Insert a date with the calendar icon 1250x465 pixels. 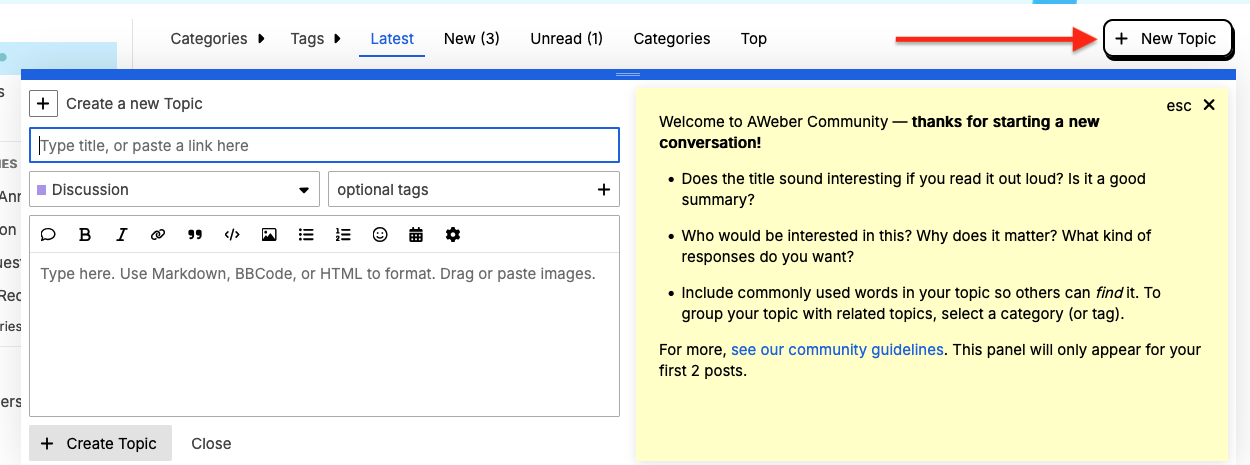coord(416,235)
